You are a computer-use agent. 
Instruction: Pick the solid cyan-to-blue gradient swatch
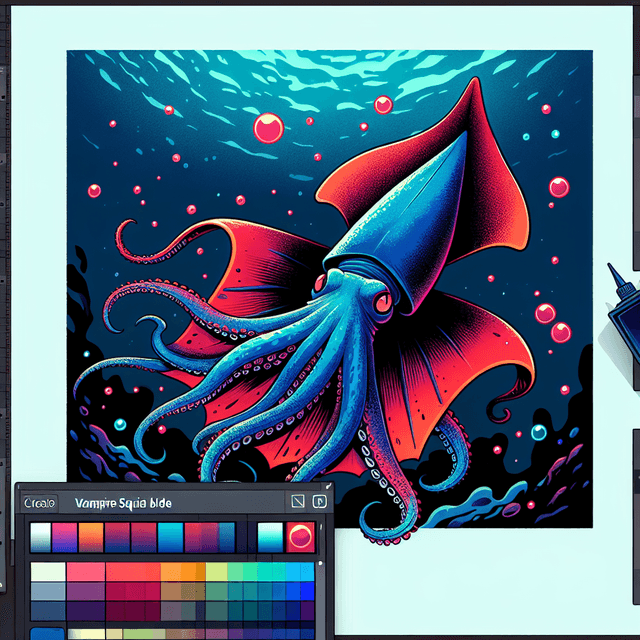point(170,538)
